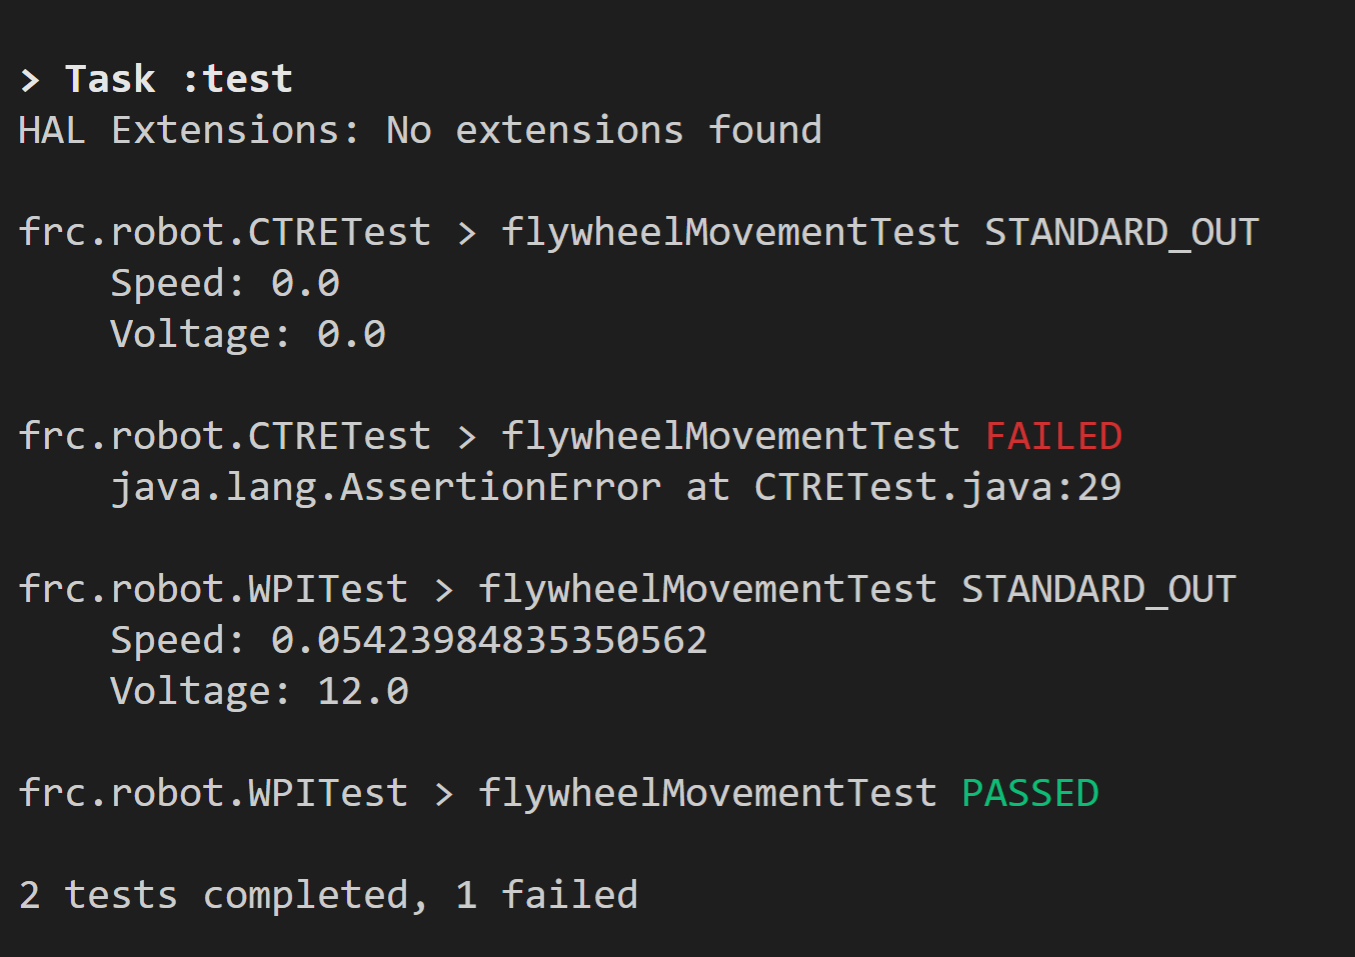Click 'Speed: 0.0' output line
Viewport: 1355px width, 957px height.
pyautogui.click(x=225, y=283)
